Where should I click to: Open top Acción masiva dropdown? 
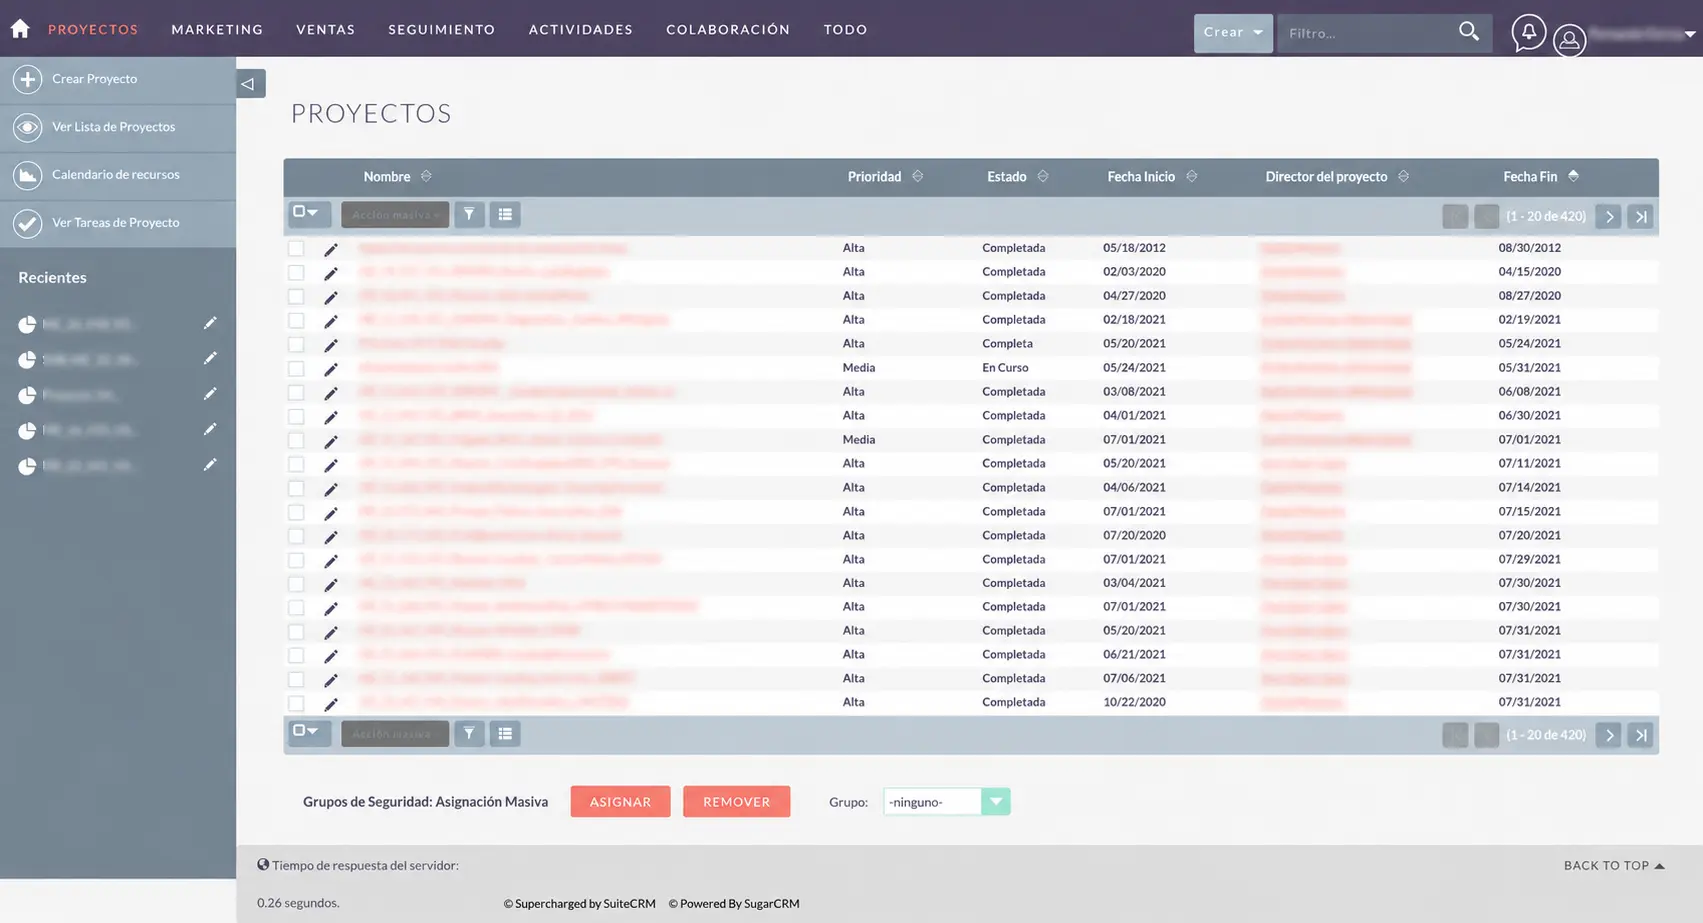coord(395,214)
